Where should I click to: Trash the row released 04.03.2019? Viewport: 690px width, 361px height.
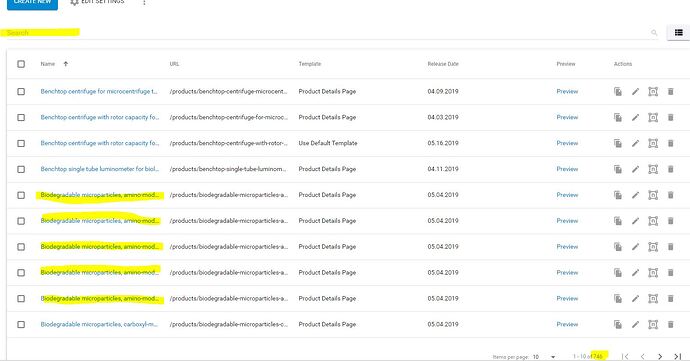click(671, 118)
